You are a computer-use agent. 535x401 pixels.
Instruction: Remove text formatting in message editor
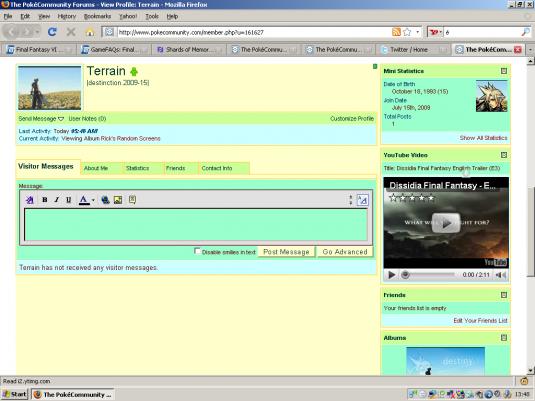(30, 200)
